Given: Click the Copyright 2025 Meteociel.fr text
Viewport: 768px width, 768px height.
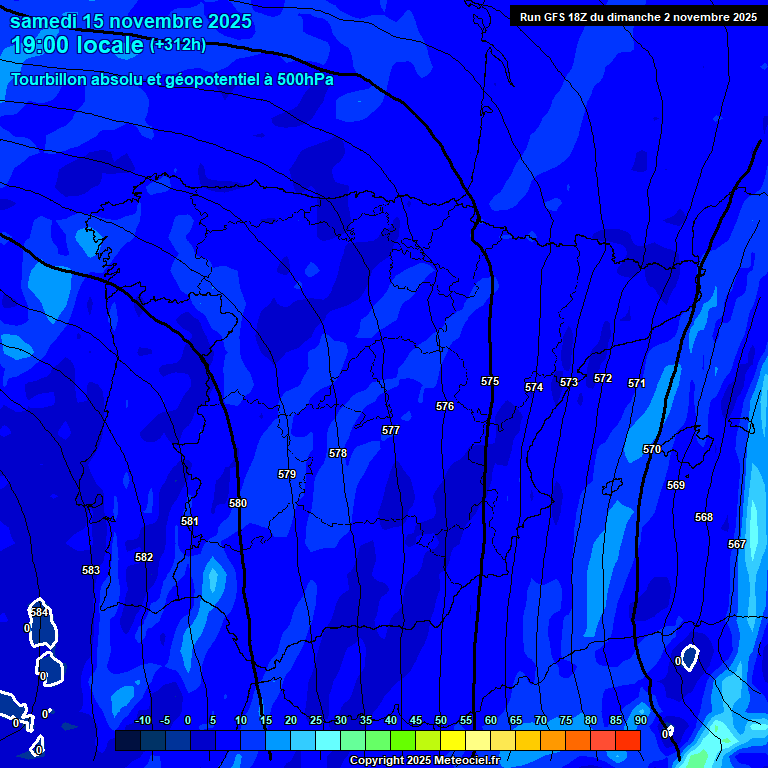Looking at the screenshot, I should (x=424, y=761).
